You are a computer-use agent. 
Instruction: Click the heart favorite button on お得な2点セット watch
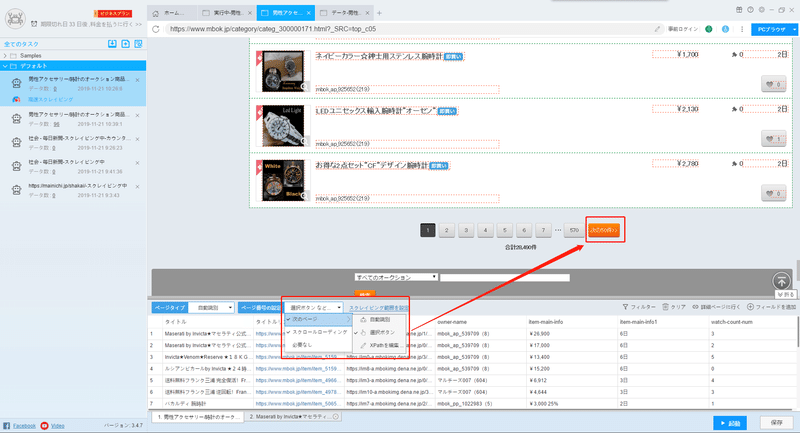[773, 193]
